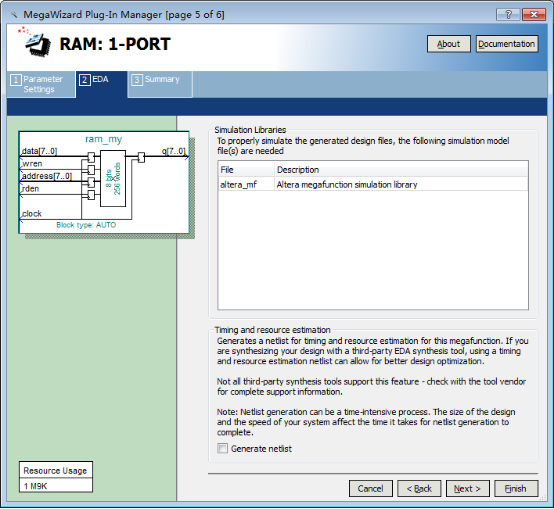Click the step 3 number icon

point(137,80)
